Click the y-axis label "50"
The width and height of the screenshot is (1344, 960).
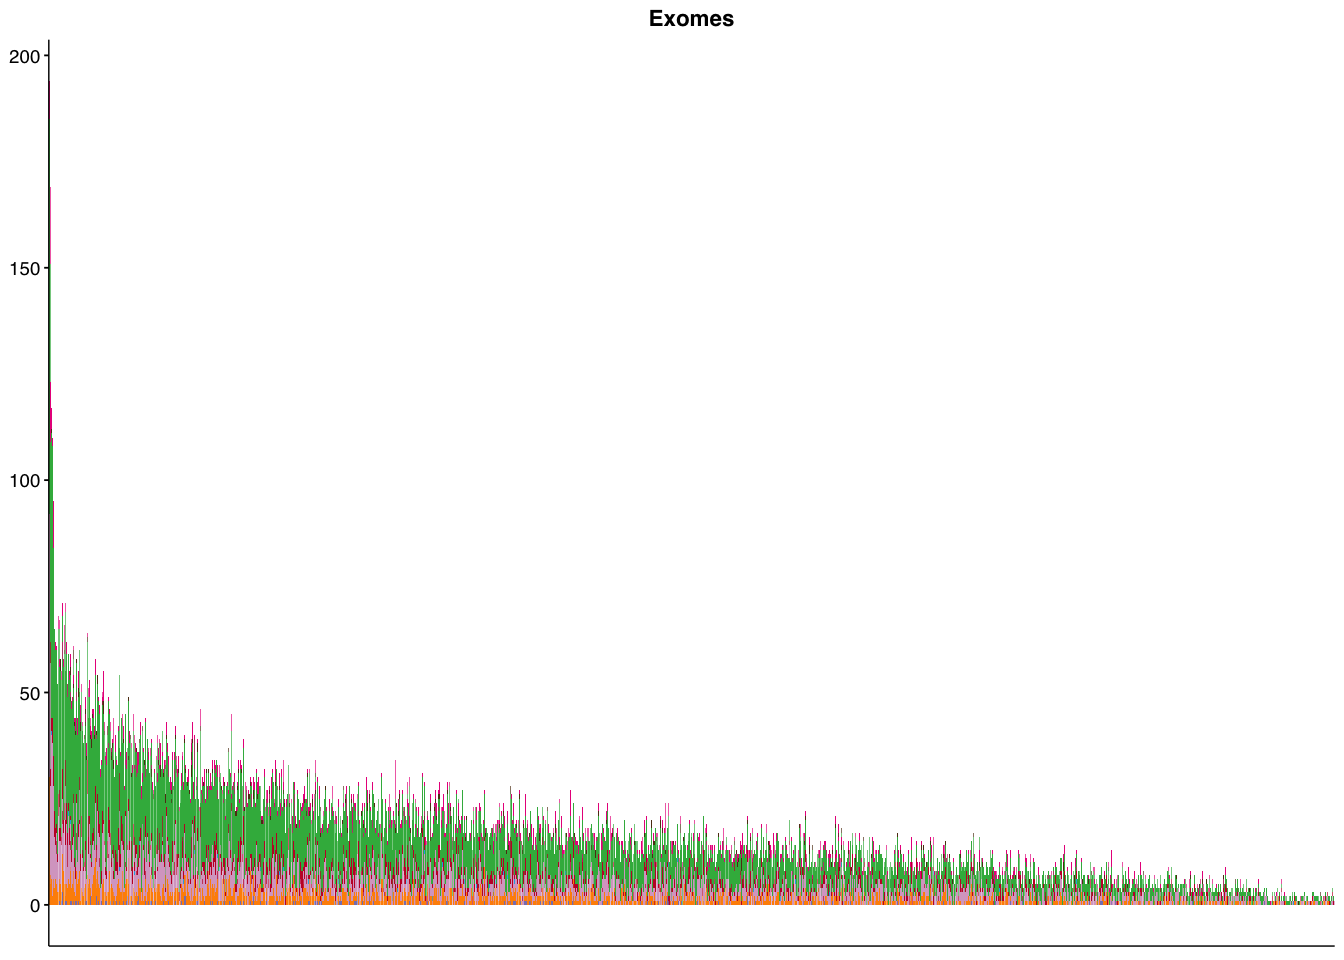click(x=28, y=693)
